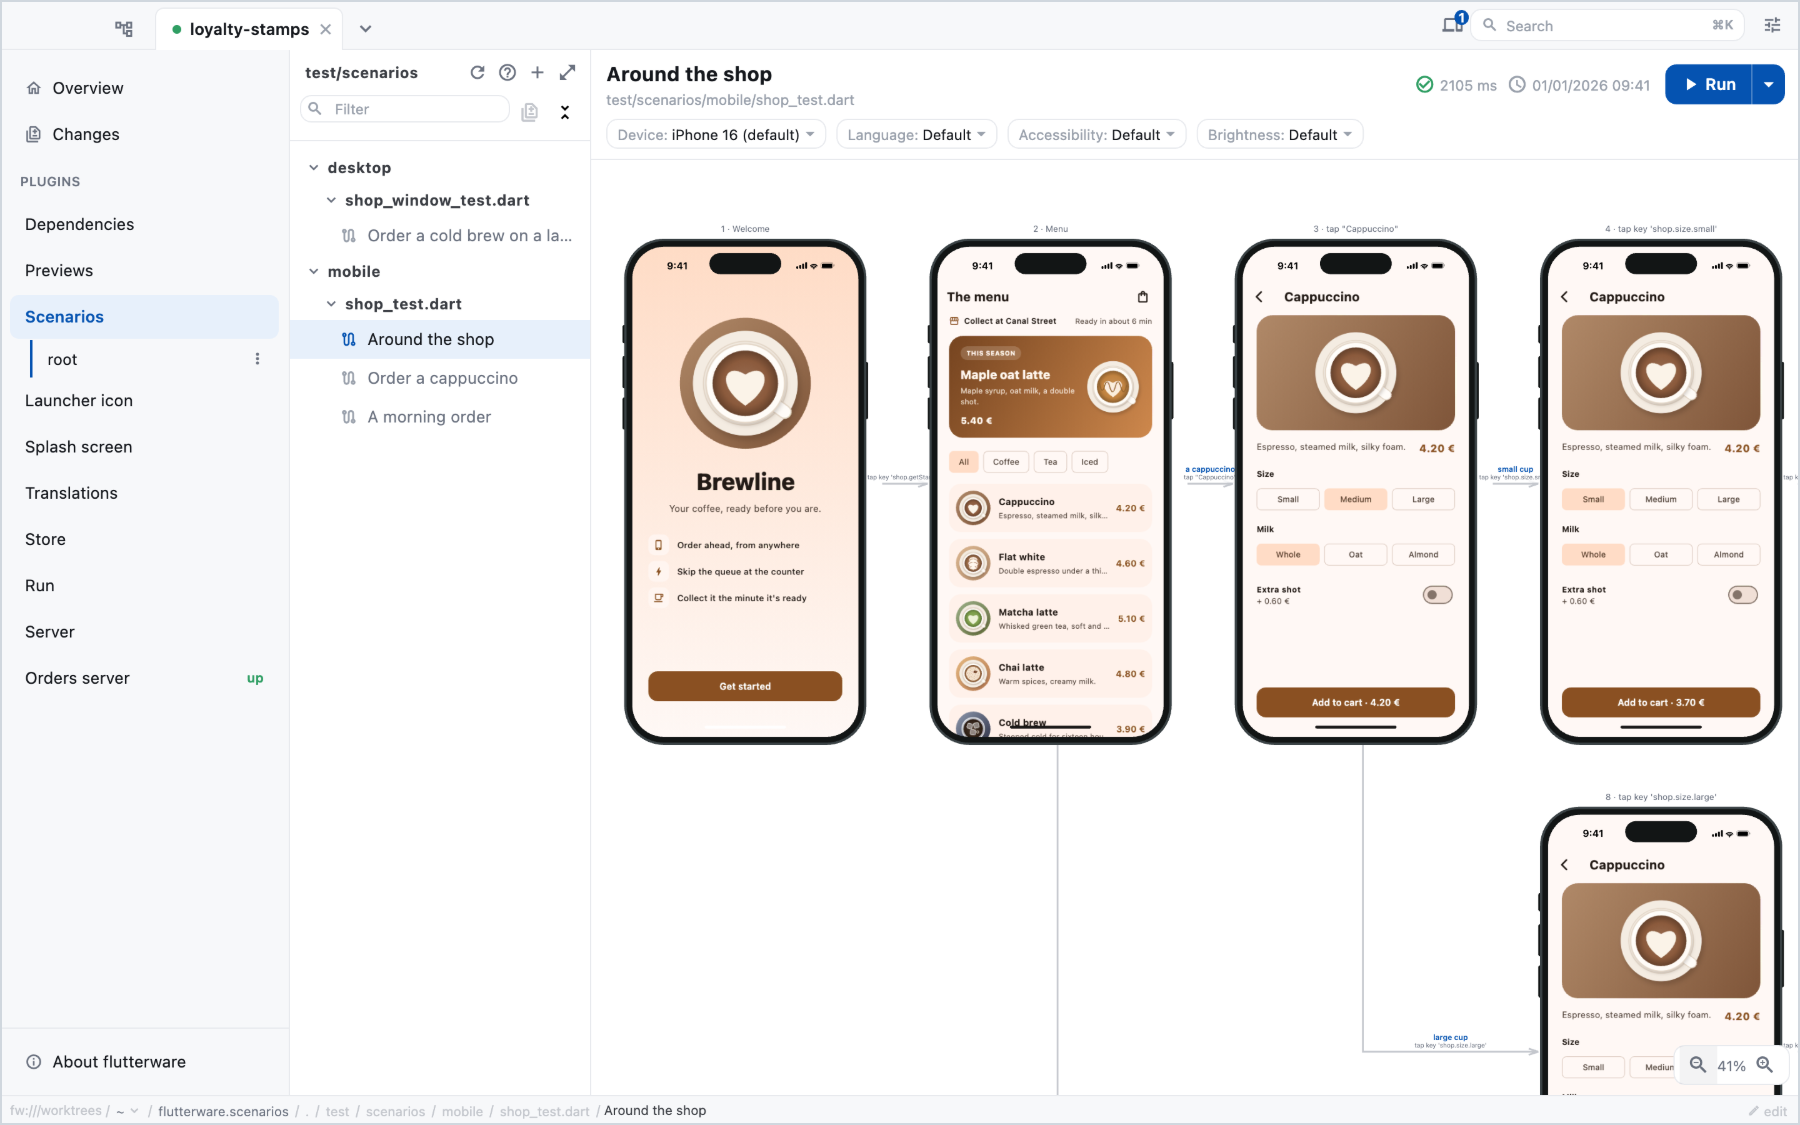The height and width of the screenshot is (1125, 1800).
Task: Select the step 2 Menu screen thumbnail
Action: (1050, 492)
